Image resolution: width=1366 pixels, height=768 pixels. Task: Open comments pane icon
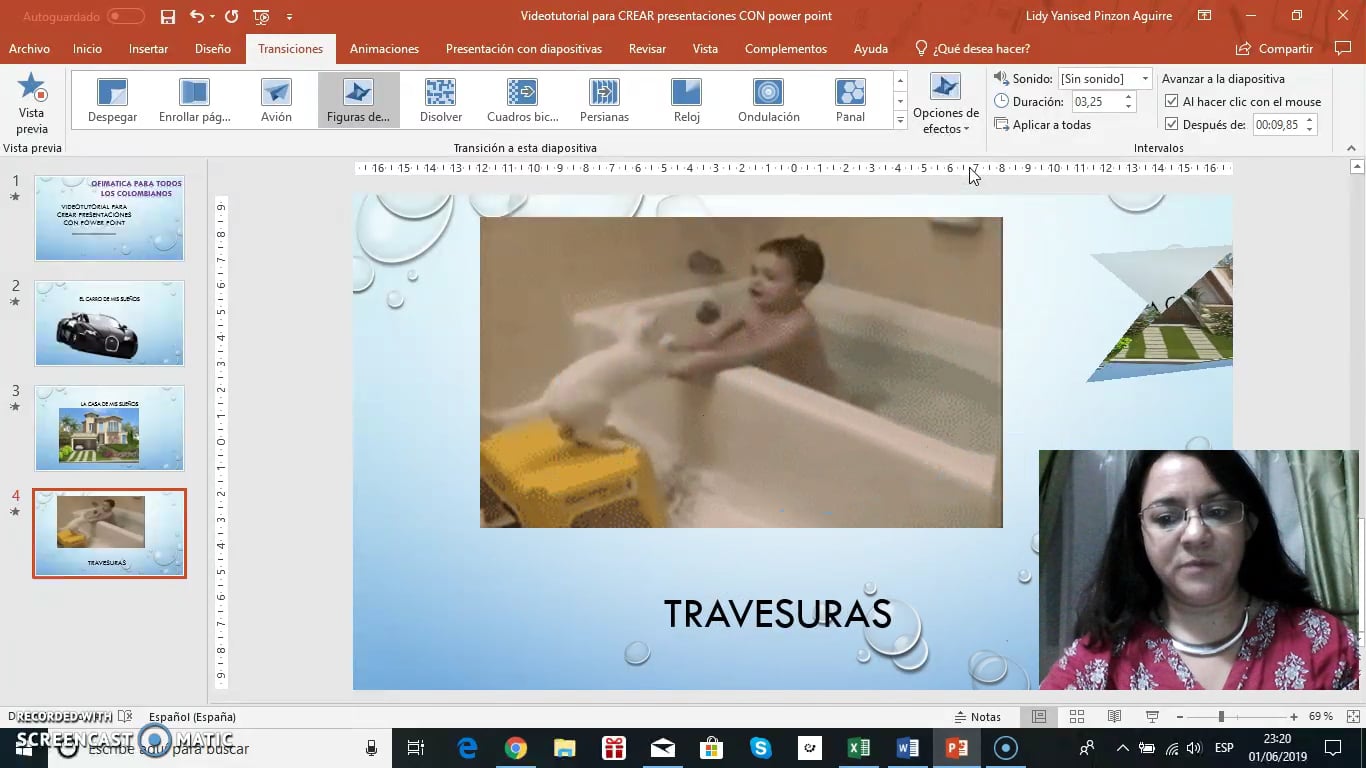(1343, 48)
